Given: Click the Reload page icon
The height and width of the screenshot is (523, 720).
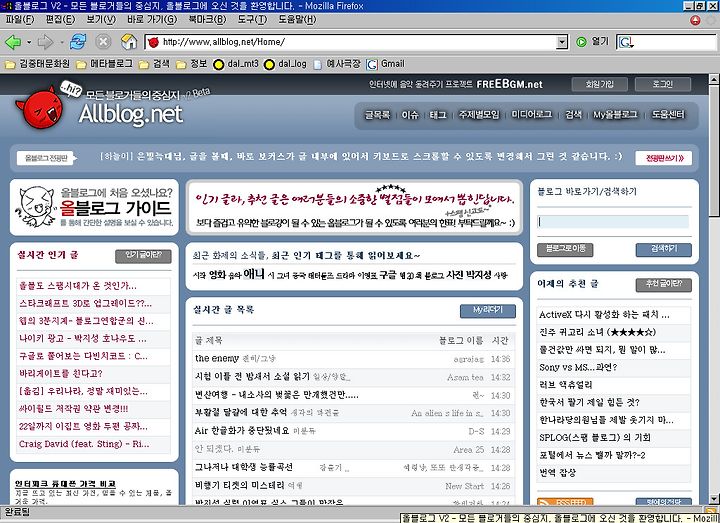Looking at the screenshot, I should [78, 42].
